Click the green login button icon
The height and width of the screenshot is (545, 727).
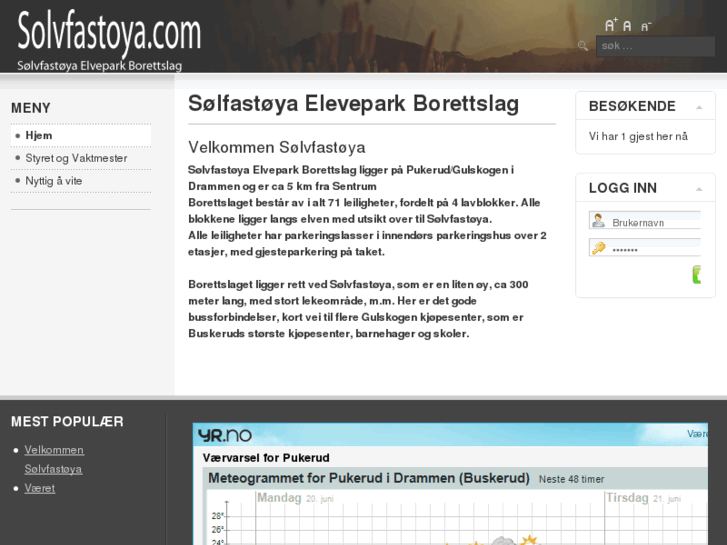tap(696, 275)
